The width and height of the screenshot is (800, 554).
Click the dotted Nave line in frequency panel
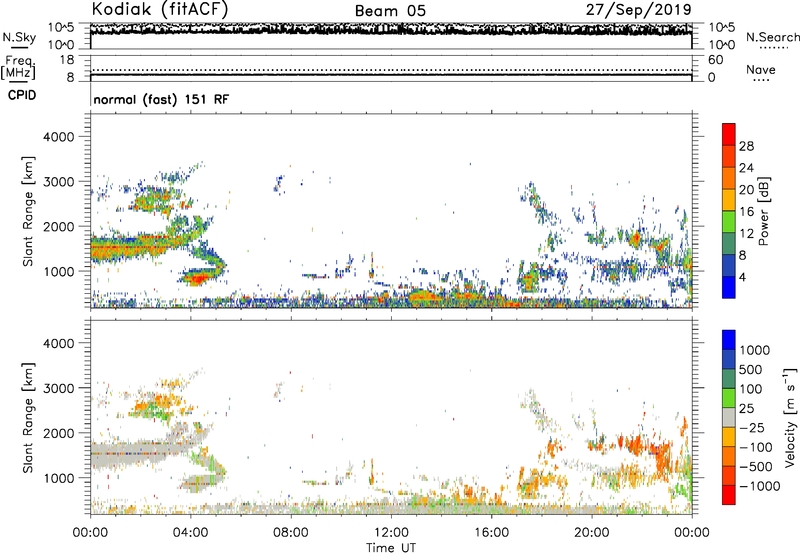pos(391,70)
